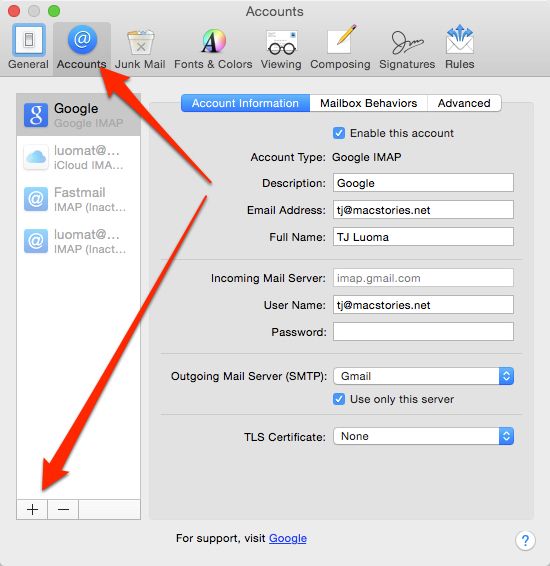The width and height of the screenshot is (550, 566).
Task: Open Fonts & Colors preferences
Action: [213, 49]
